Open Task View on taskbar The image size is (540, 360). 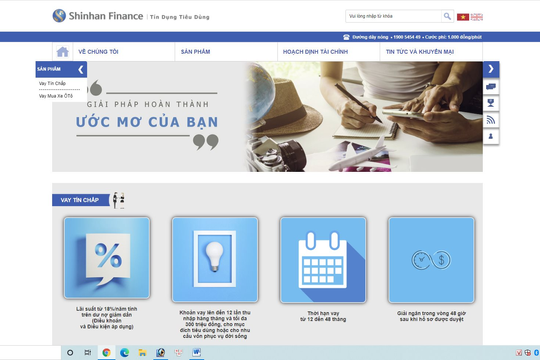pyautogui.click(x=88, y=352)
